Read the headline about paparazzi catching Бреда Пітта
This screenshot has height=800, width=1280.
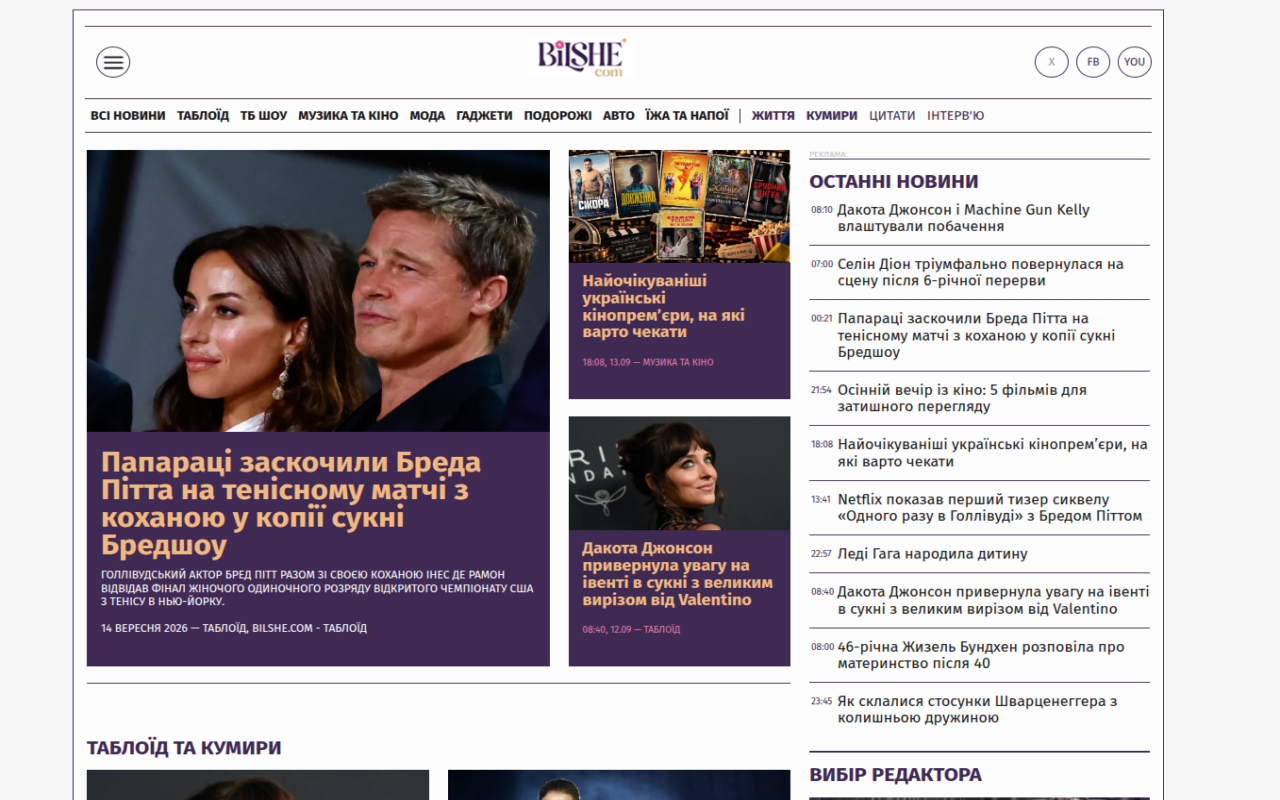tap(291, 504)
